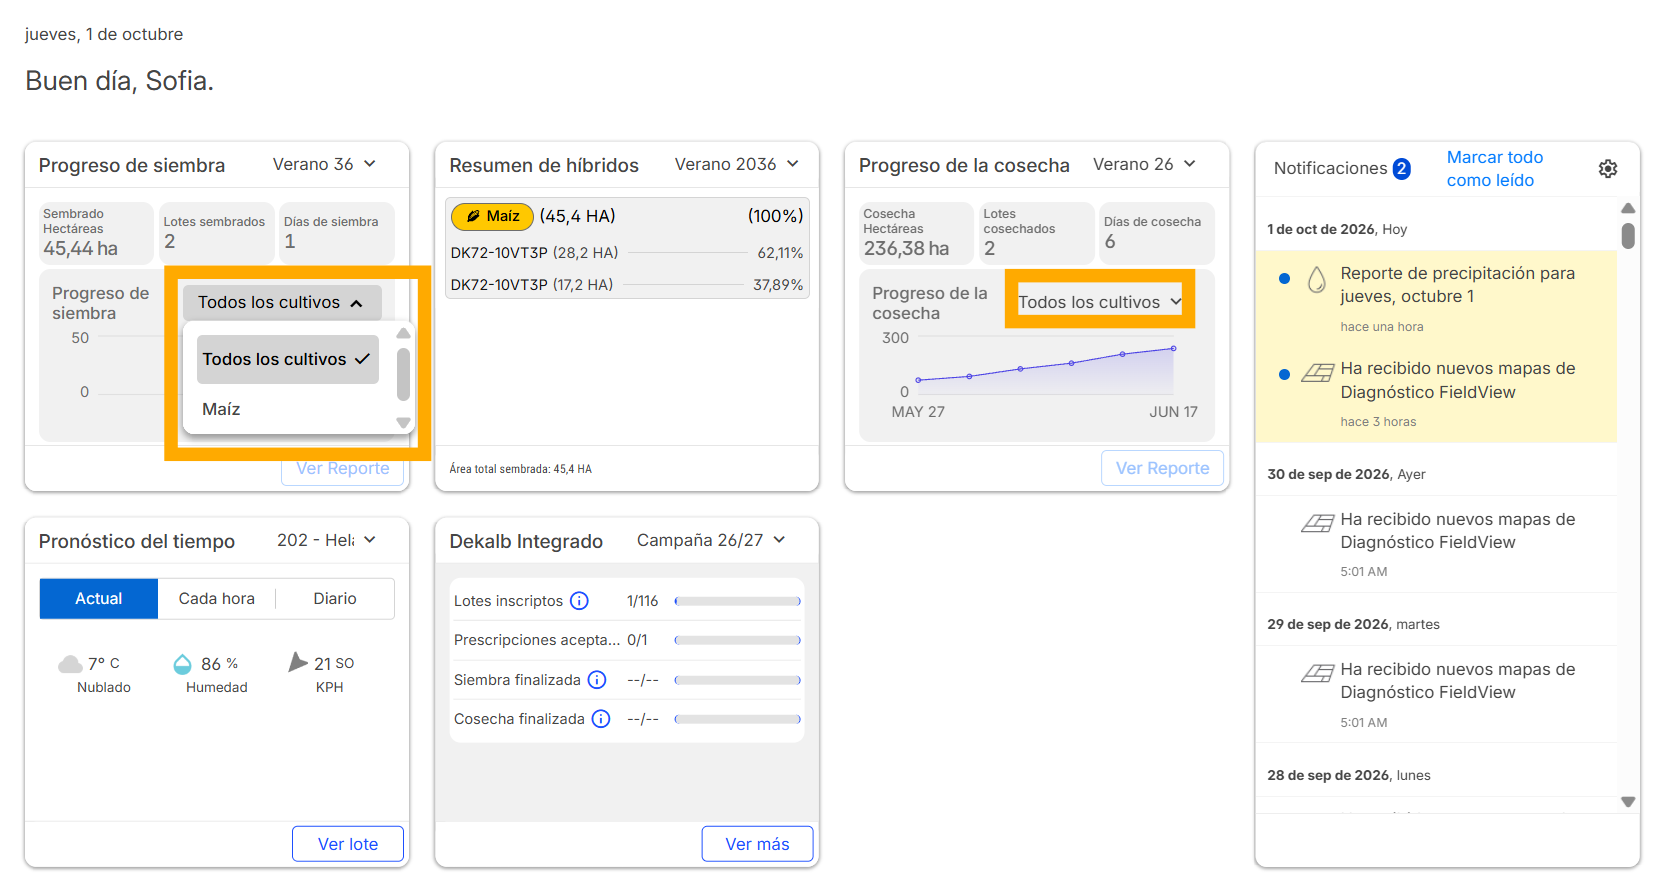The image size is (1663, 895).
Task: Click the notifications panel scrollbar thumb
Action: 1628,235
